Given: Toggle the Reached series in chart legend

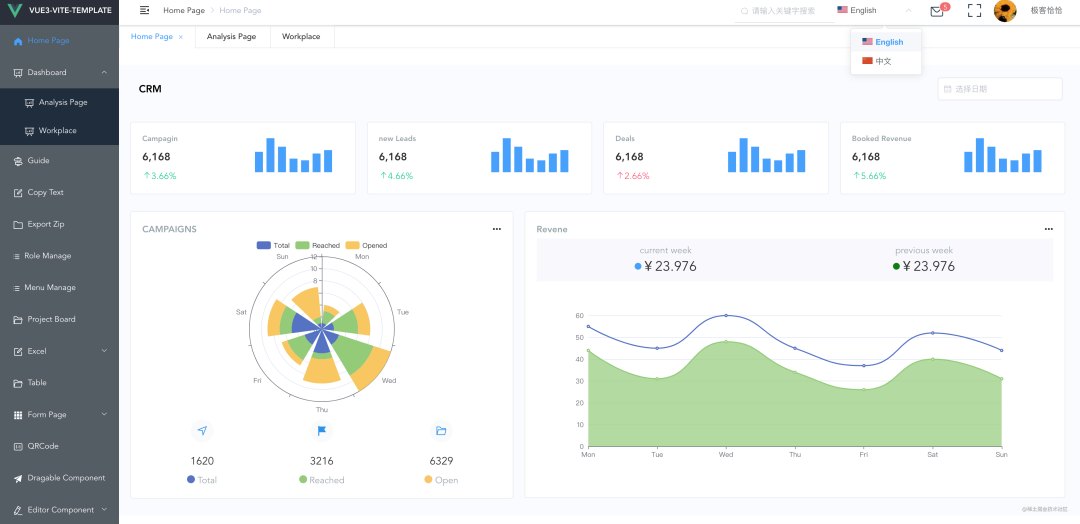Looking at the screenshot, I should coord(318,245).
